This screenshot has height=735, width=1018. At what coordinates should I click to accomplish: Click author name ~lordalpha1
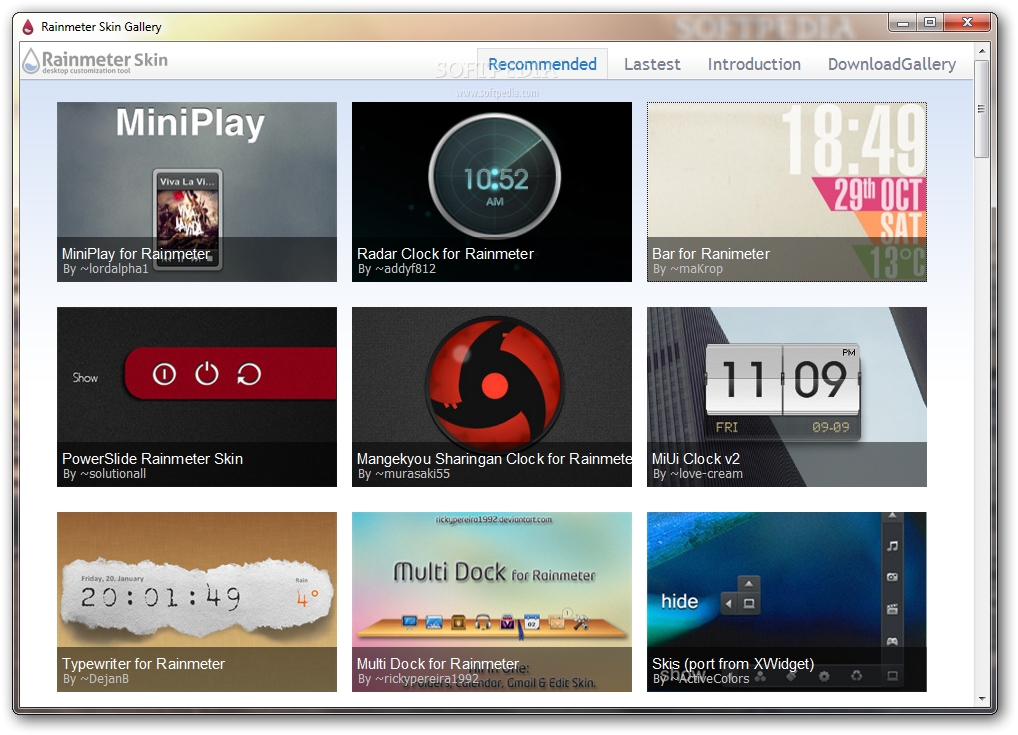click(x=114, y=269)
